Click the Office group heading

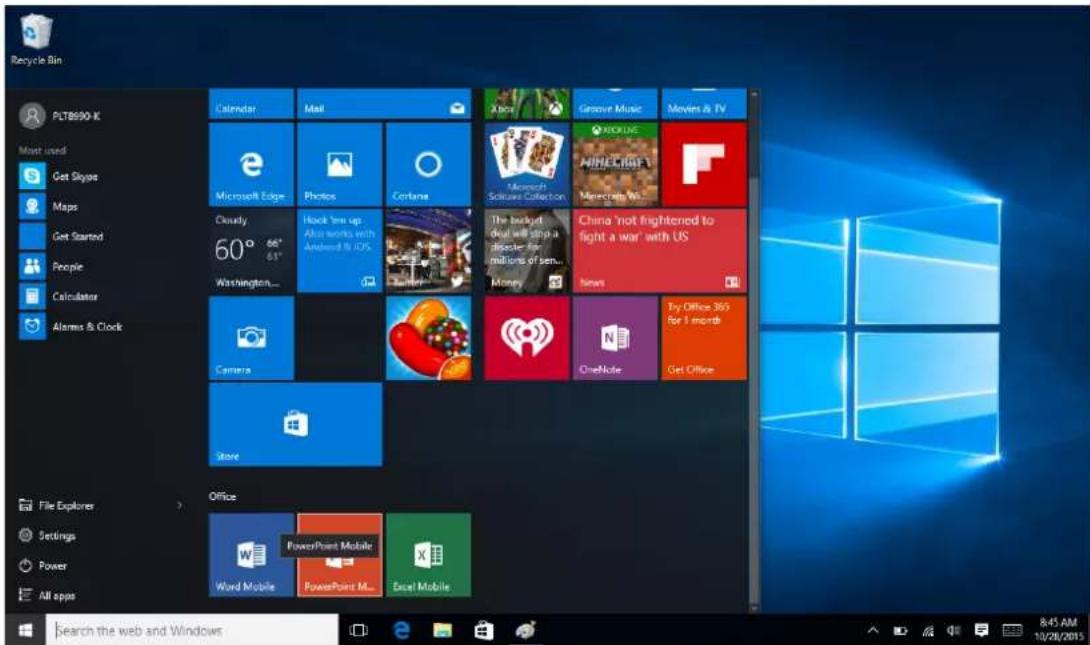pyautogui.click(x=222, y=496)
